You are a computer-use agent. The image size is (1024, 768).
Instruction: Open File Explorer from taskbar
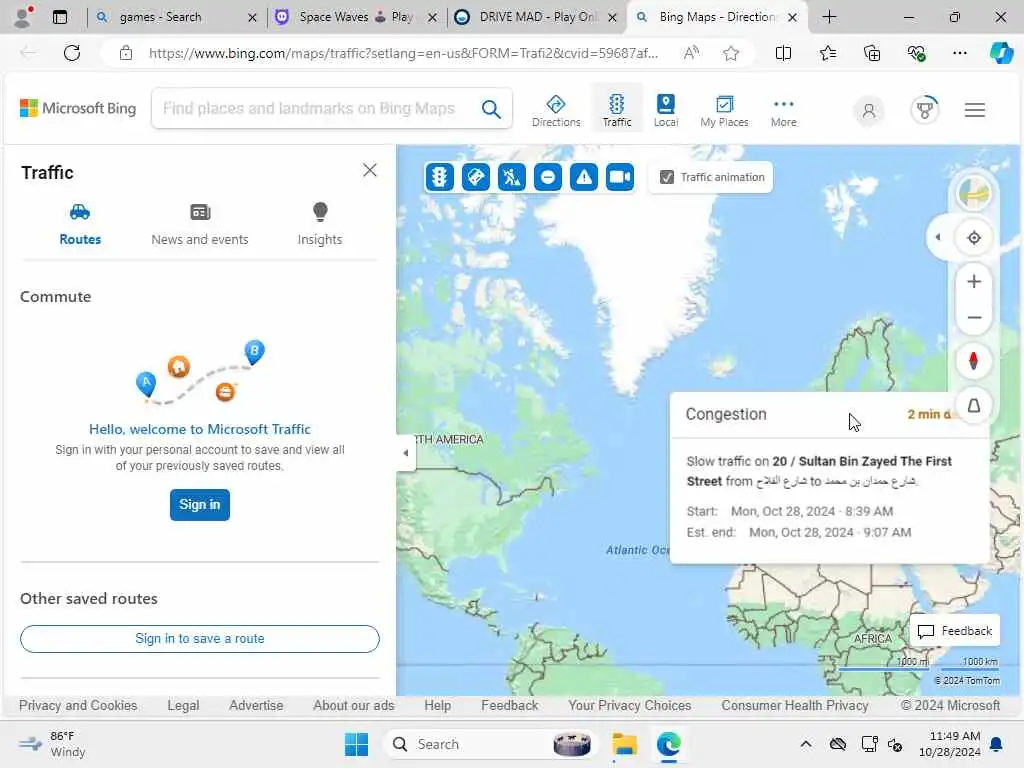(x=624, y=744)
